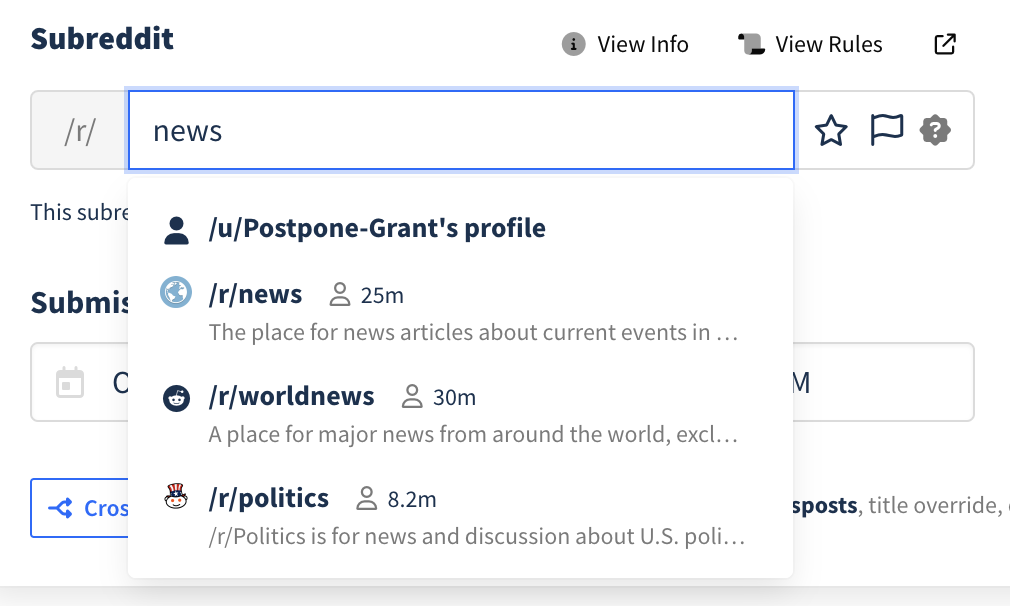This screenshot has height=606, width=1010.
Task: Click the /r/worldnews snoo avatar icon
Action: click(176, 398)
